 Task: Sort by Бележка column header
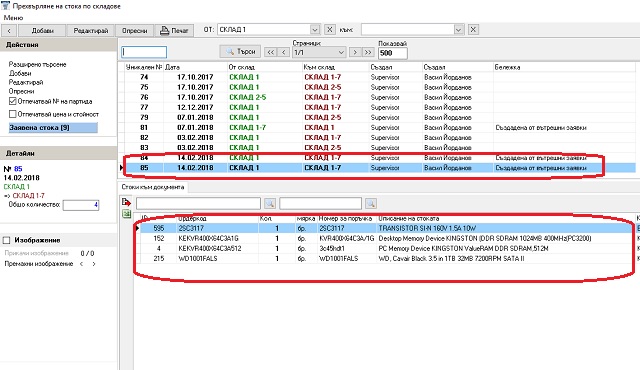[564, 67]
